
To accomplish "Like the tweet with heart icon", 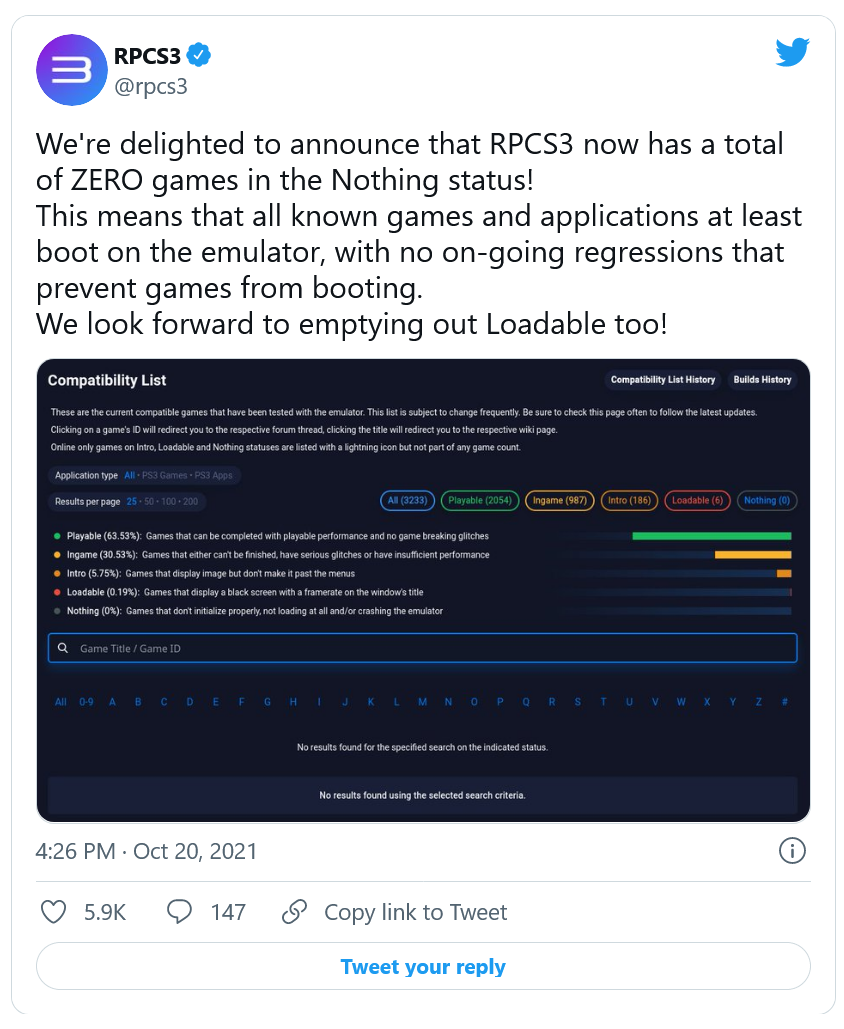I will [x=53, y=912].
